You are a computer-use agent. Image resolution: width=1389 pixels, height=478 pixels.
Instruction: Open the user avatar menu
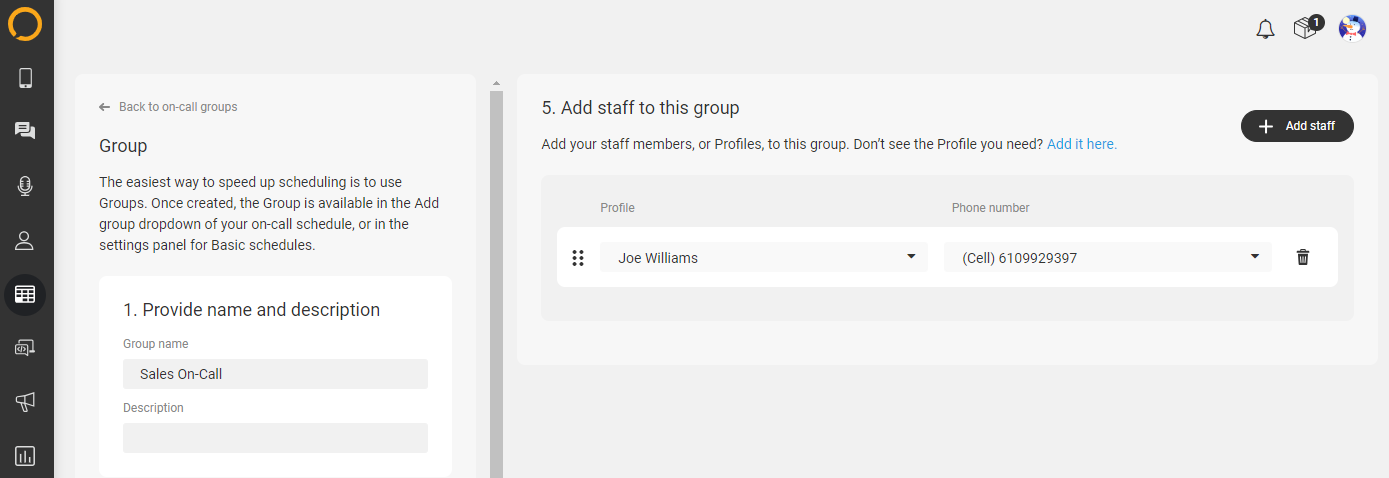click(1353, 29)
